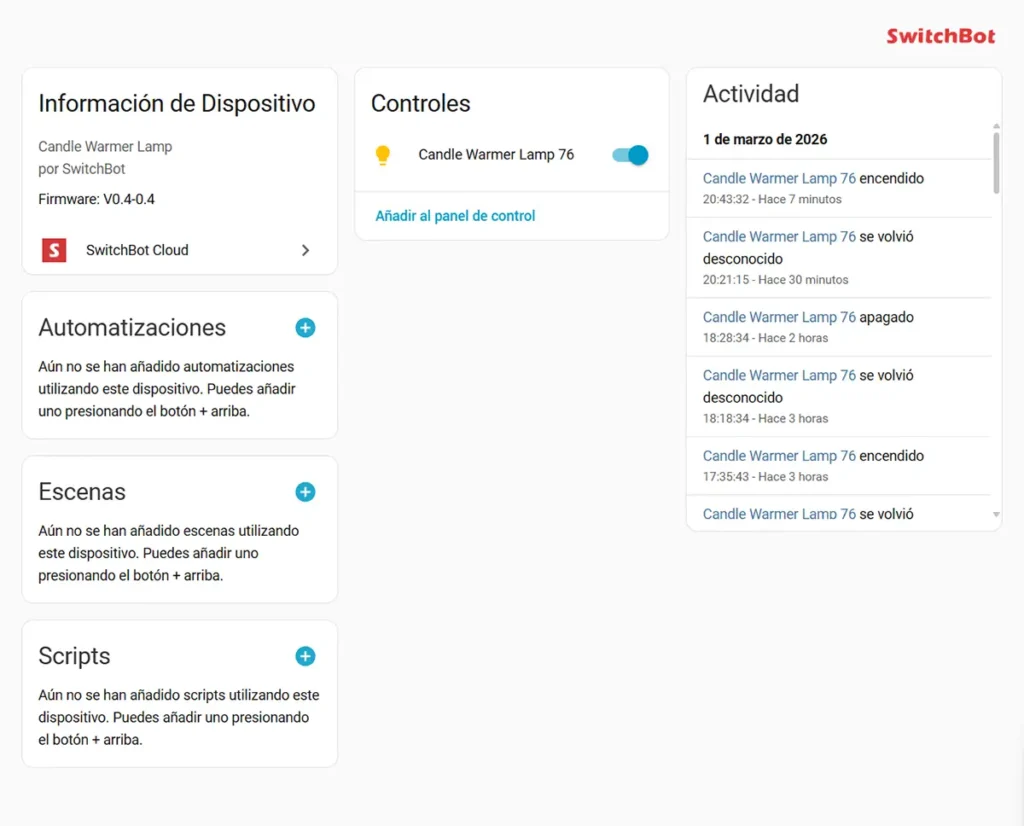1024x826 pixels.
Task: Open "Añadir al panel de control"
Action: pyautogui.click(x=454, y=215)
